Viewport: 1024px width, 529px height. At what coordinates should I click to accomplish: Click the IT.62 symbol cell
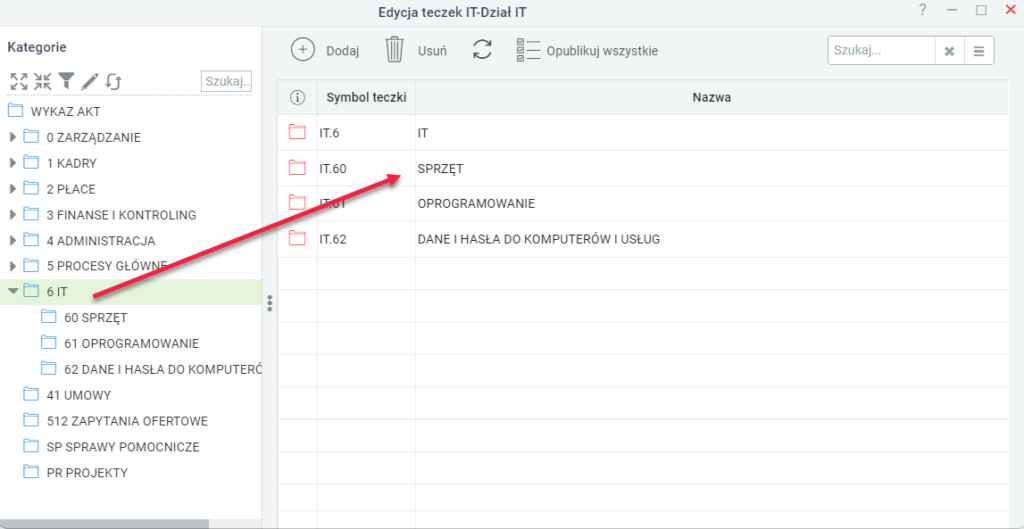pyautogui.click(x=366, y=239)
